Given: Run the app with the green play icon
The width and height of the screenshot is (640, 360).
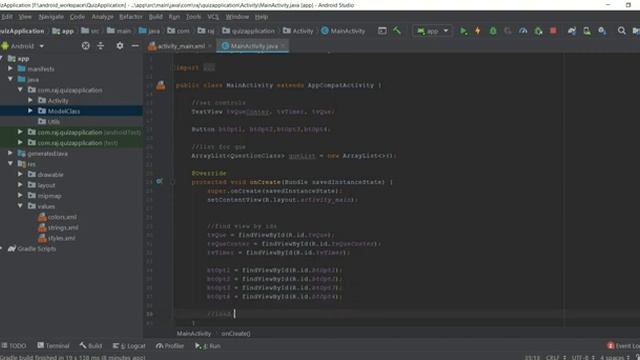Looking at the screenshot, I should pyautogui.click(x=463, y=31).
